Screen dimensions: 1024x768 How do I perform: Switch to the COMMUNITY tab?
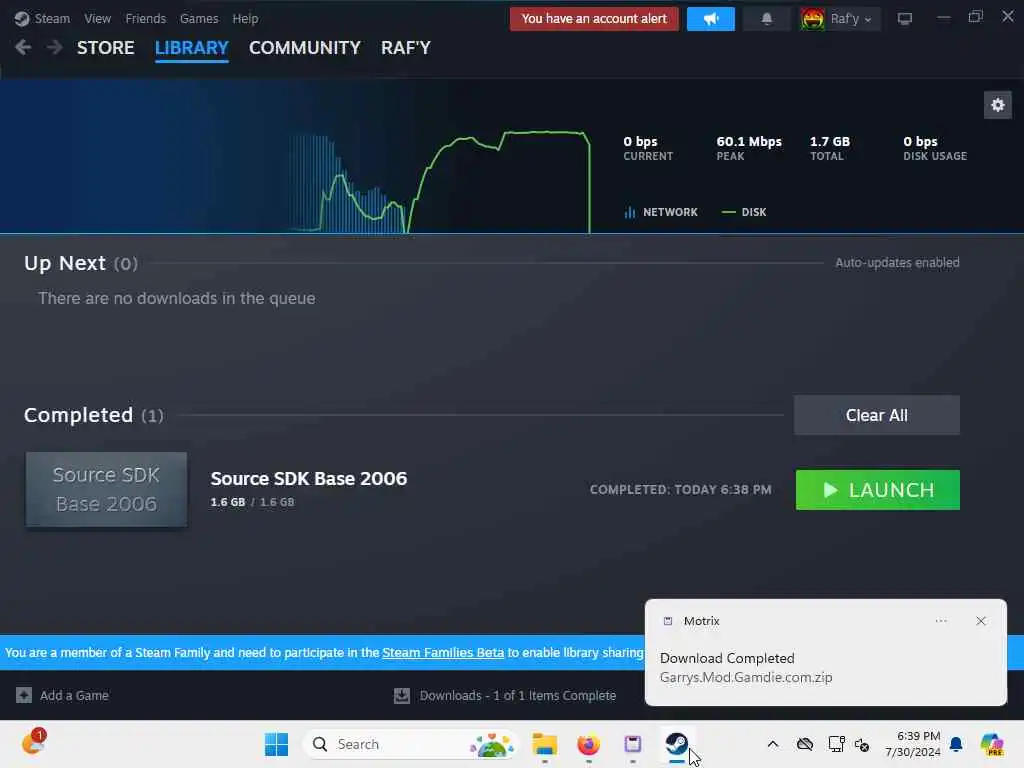pyautogui.click(x=304, y=48)
